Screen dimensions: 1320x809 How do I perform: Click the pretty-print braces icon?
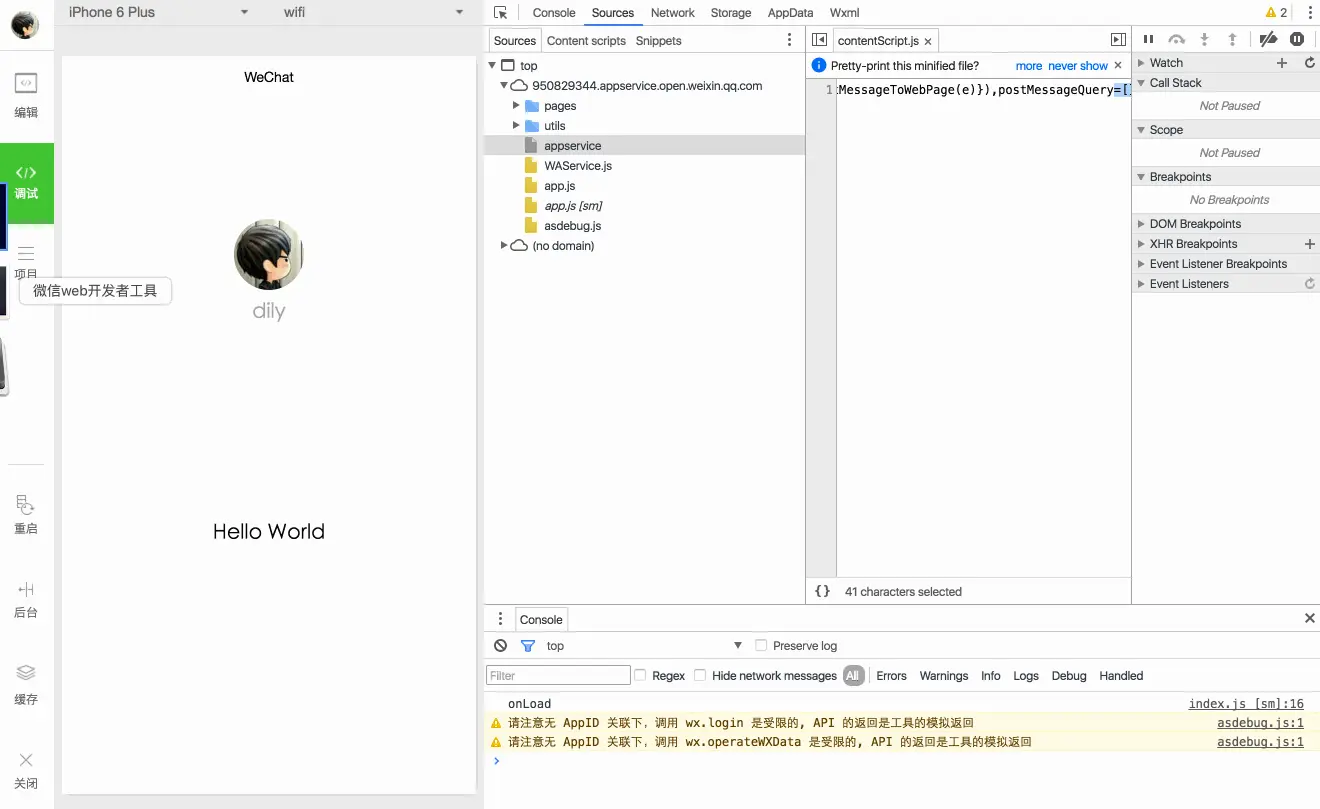pyautogui.click(x=823, y=591)
